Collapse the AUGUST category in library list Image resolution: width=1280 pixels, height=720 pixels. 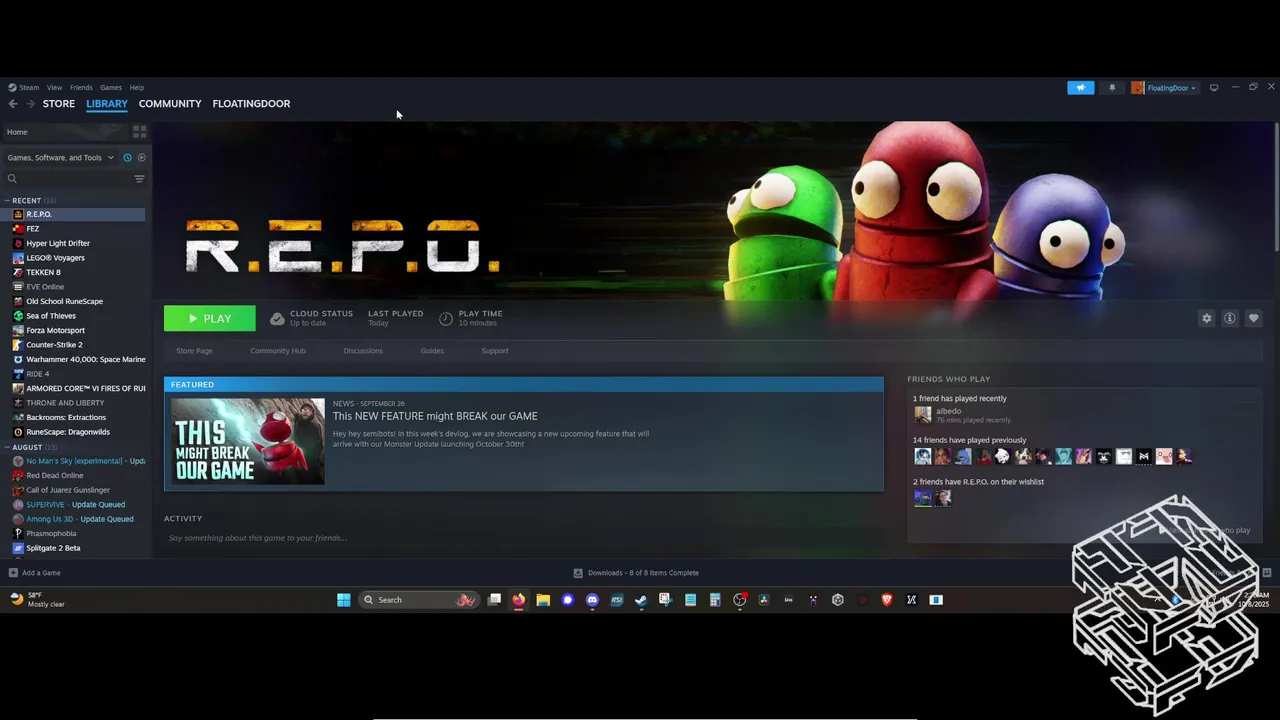tap(8, 447)
